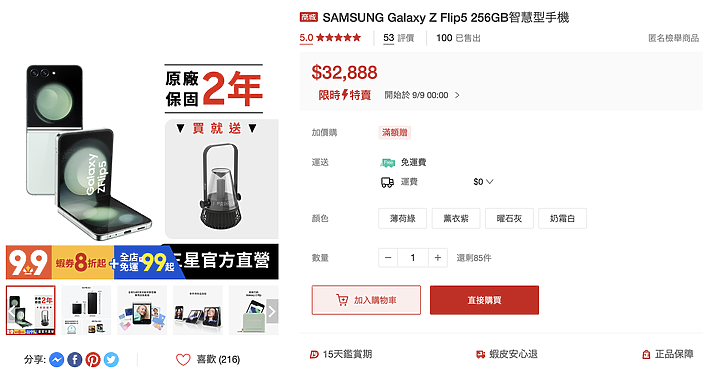Viewport: 720px width, 373px height.
Task: Share product on Facebook
Action: coord(75,359)
